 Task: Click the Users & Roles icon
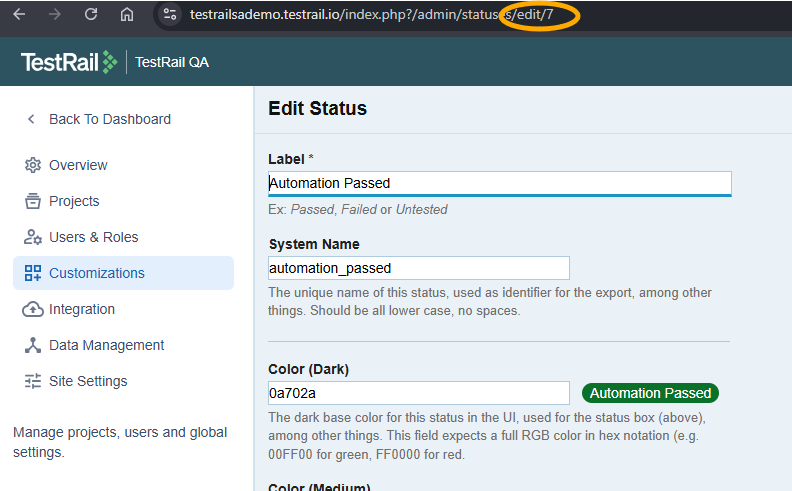32,237
